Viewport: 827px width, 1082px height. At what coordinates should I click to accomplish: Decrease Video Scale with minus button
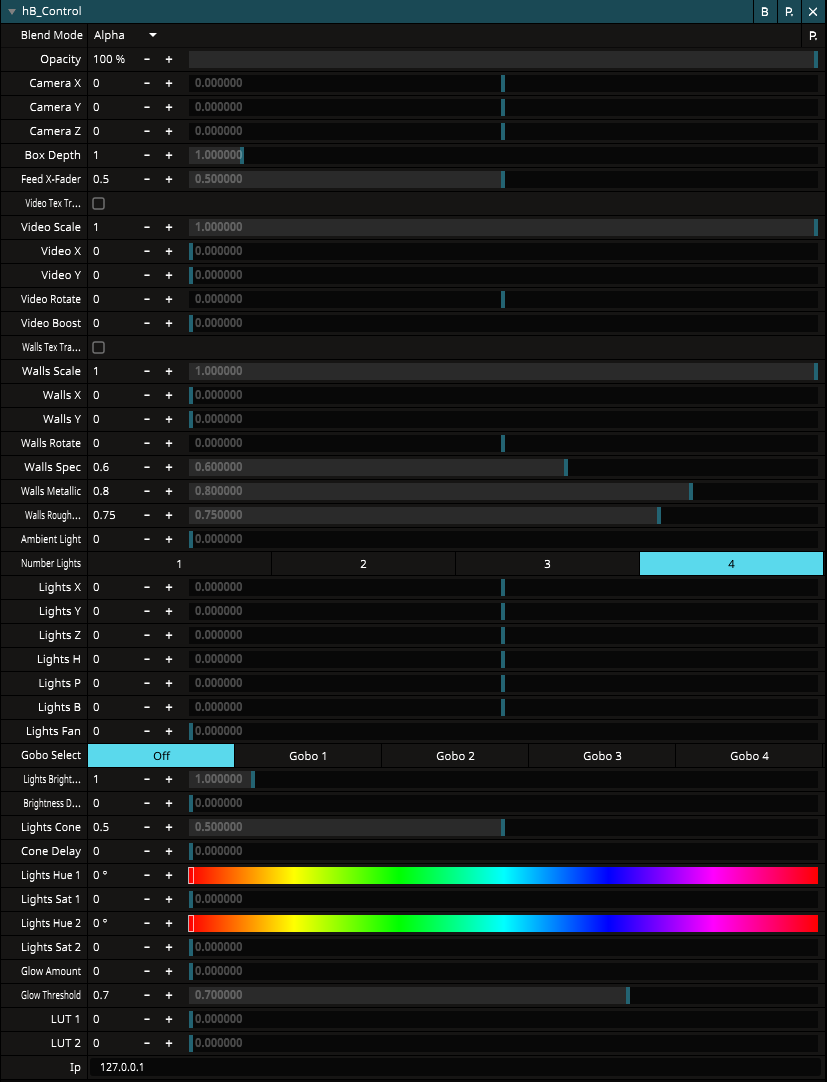(147, 227)
